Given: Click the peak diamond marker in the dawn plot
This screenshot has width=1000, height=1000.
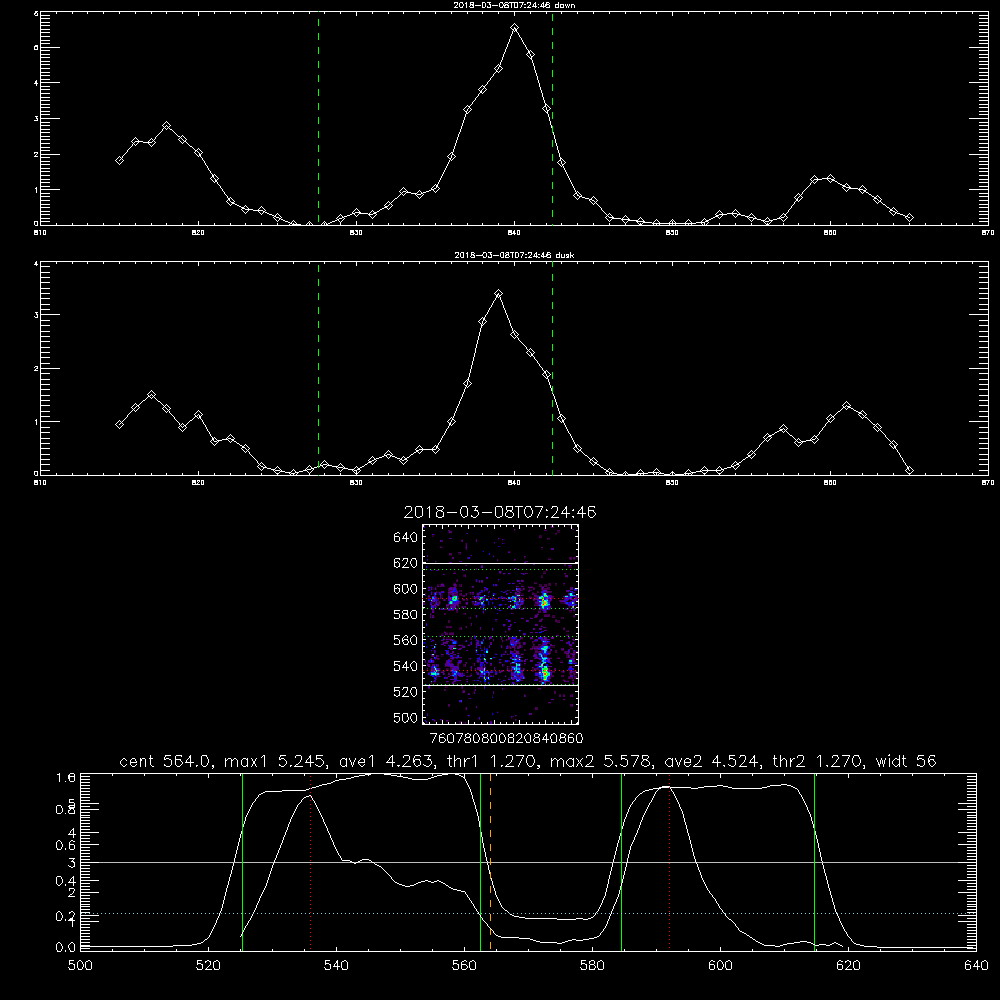Looking at the screenshot, I should (x=515, y=28).
